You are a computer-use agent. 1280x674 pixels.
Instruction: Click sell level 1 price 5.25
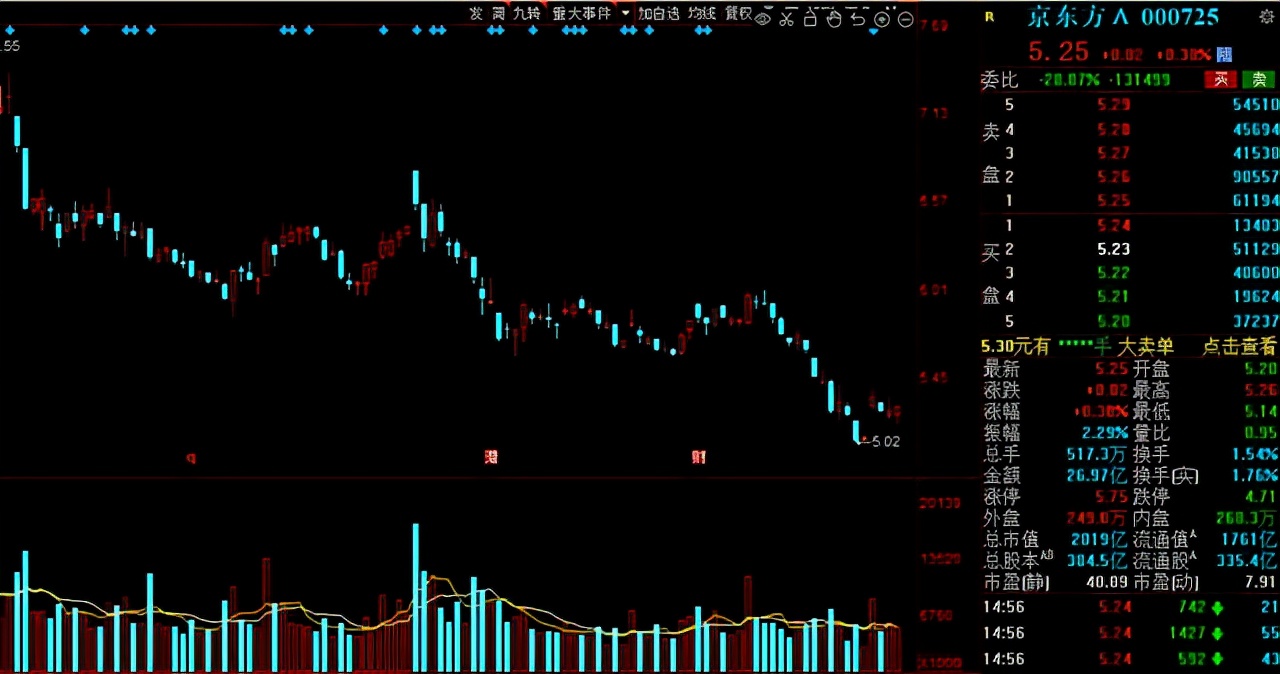[x=1113, y=201]
